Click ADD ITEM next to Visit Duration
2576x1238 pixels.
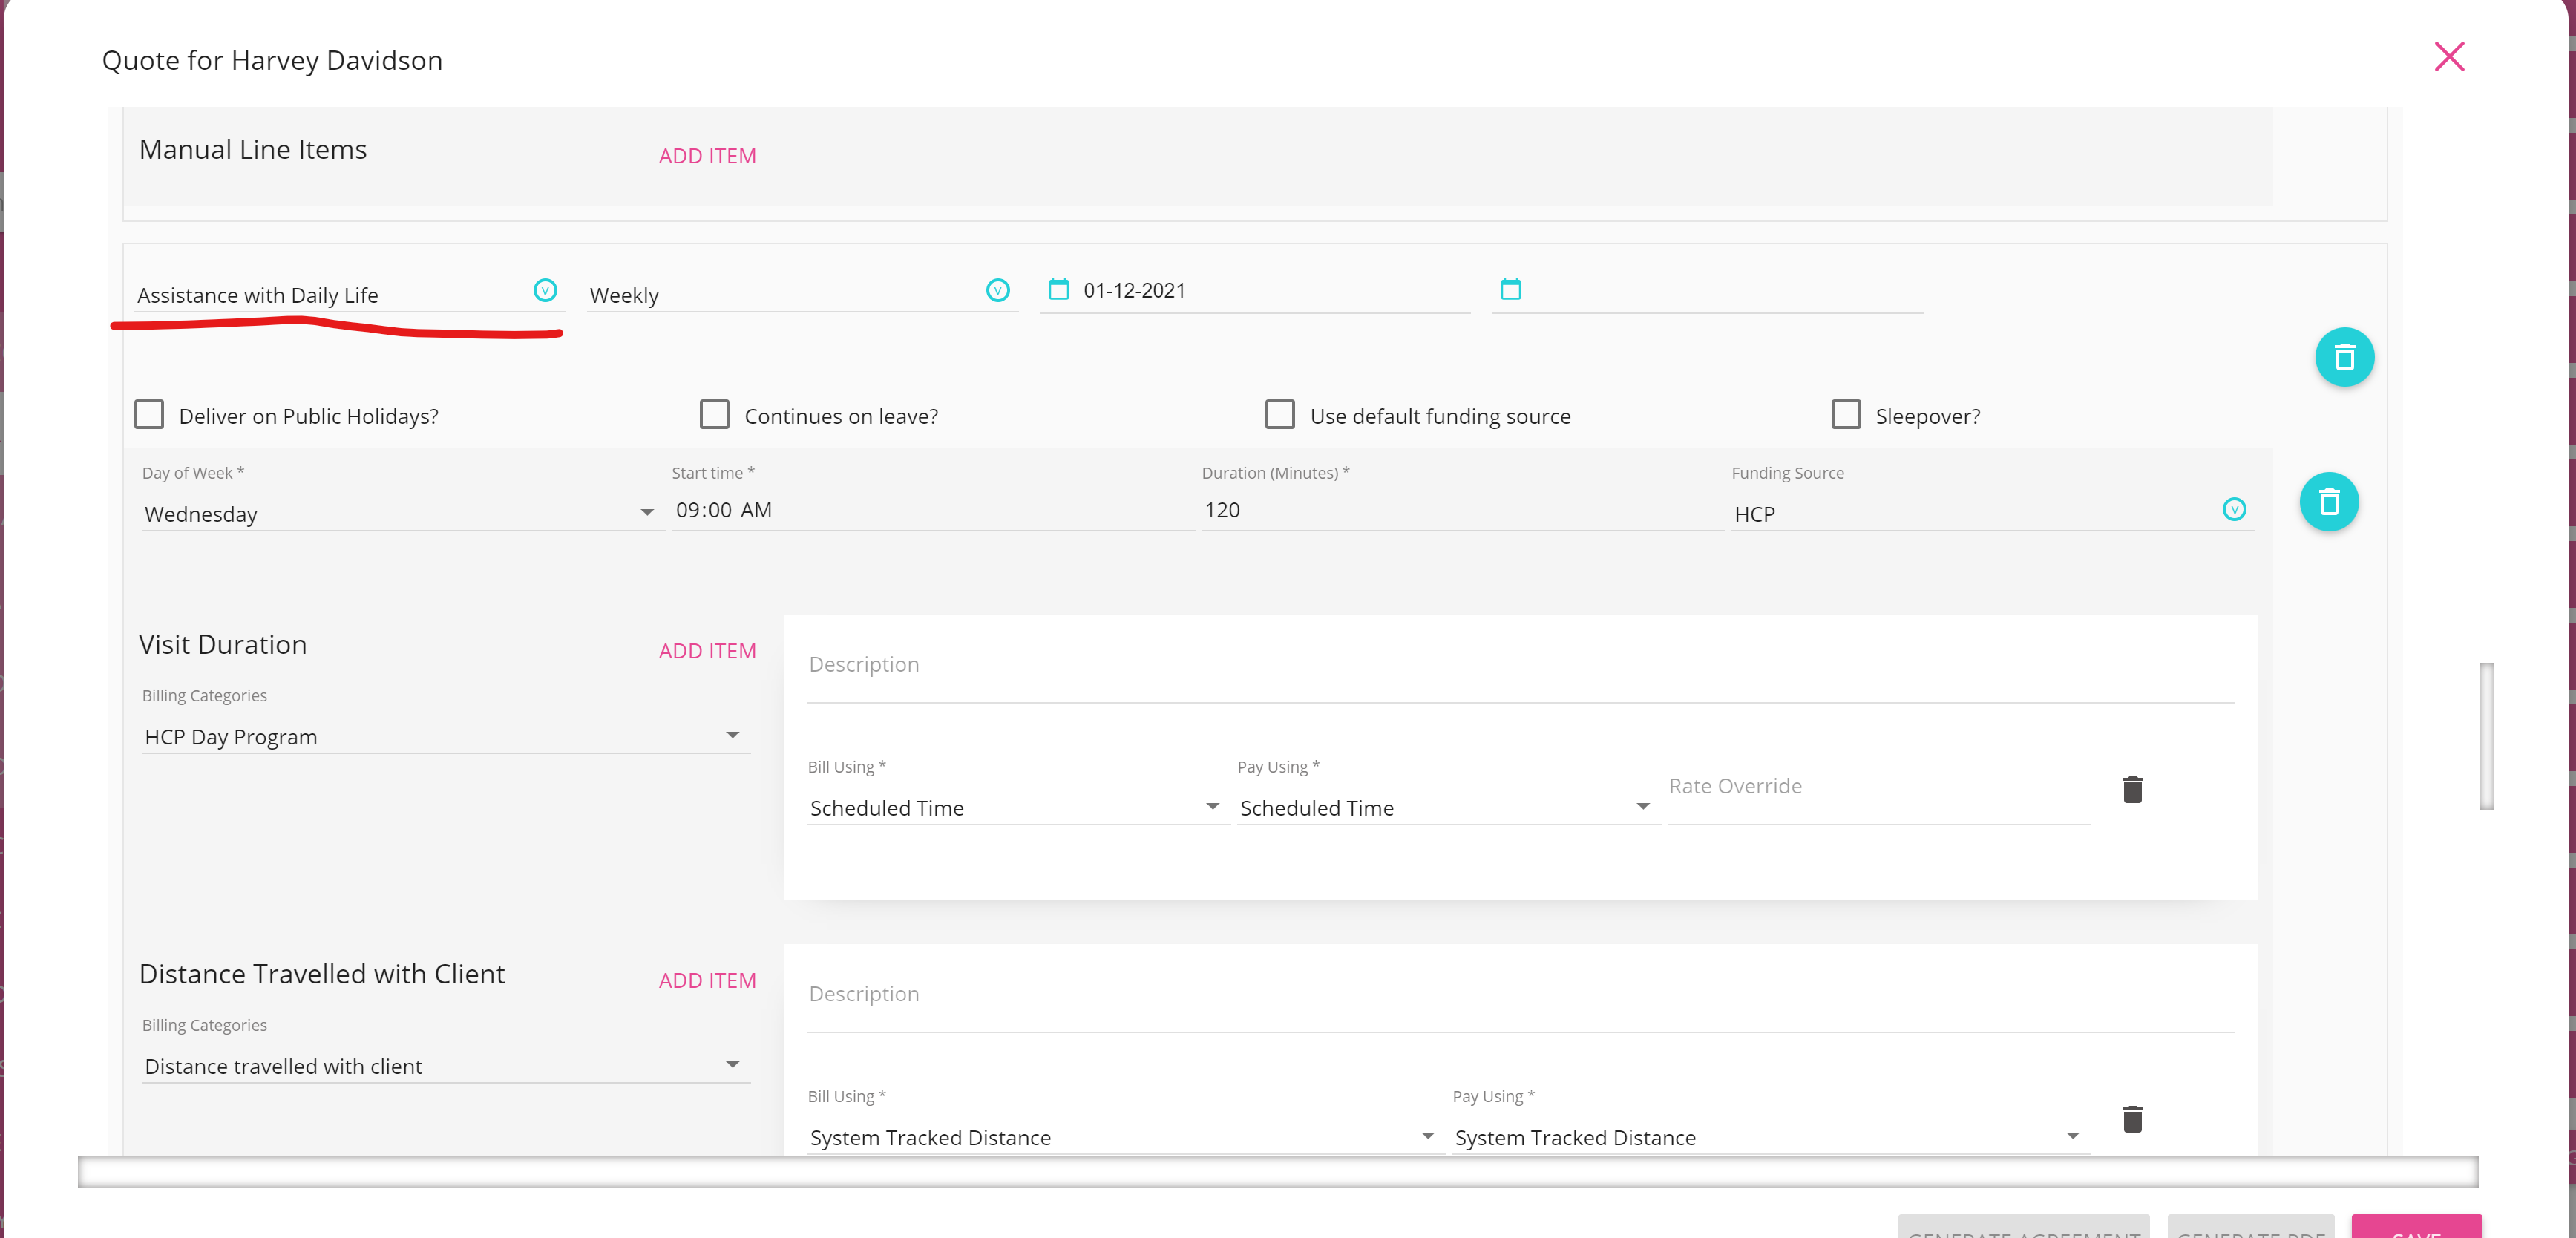[707, 651]
